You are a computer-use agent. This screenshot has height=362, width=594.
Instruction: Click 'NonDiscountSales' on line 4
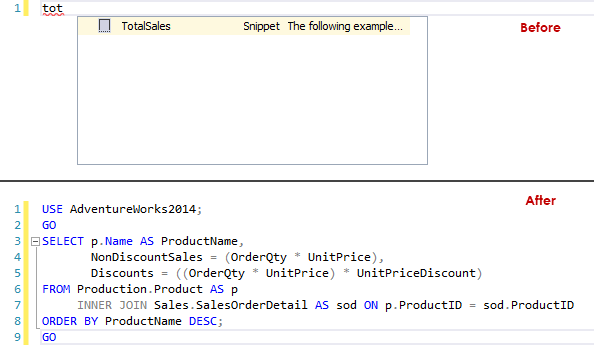point(147,257)
